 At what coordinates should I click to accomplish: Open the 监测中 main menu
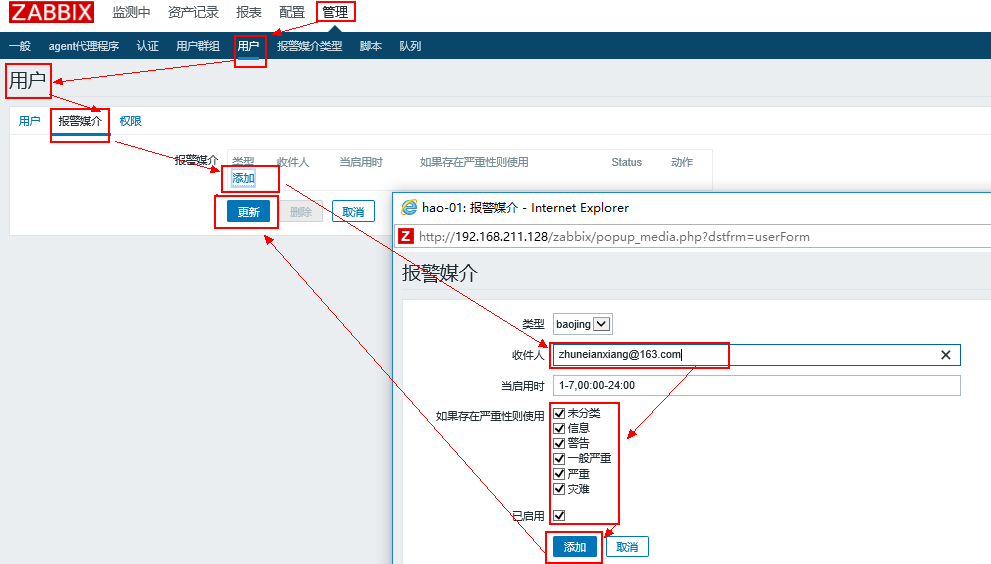click(x=131, y=12)
